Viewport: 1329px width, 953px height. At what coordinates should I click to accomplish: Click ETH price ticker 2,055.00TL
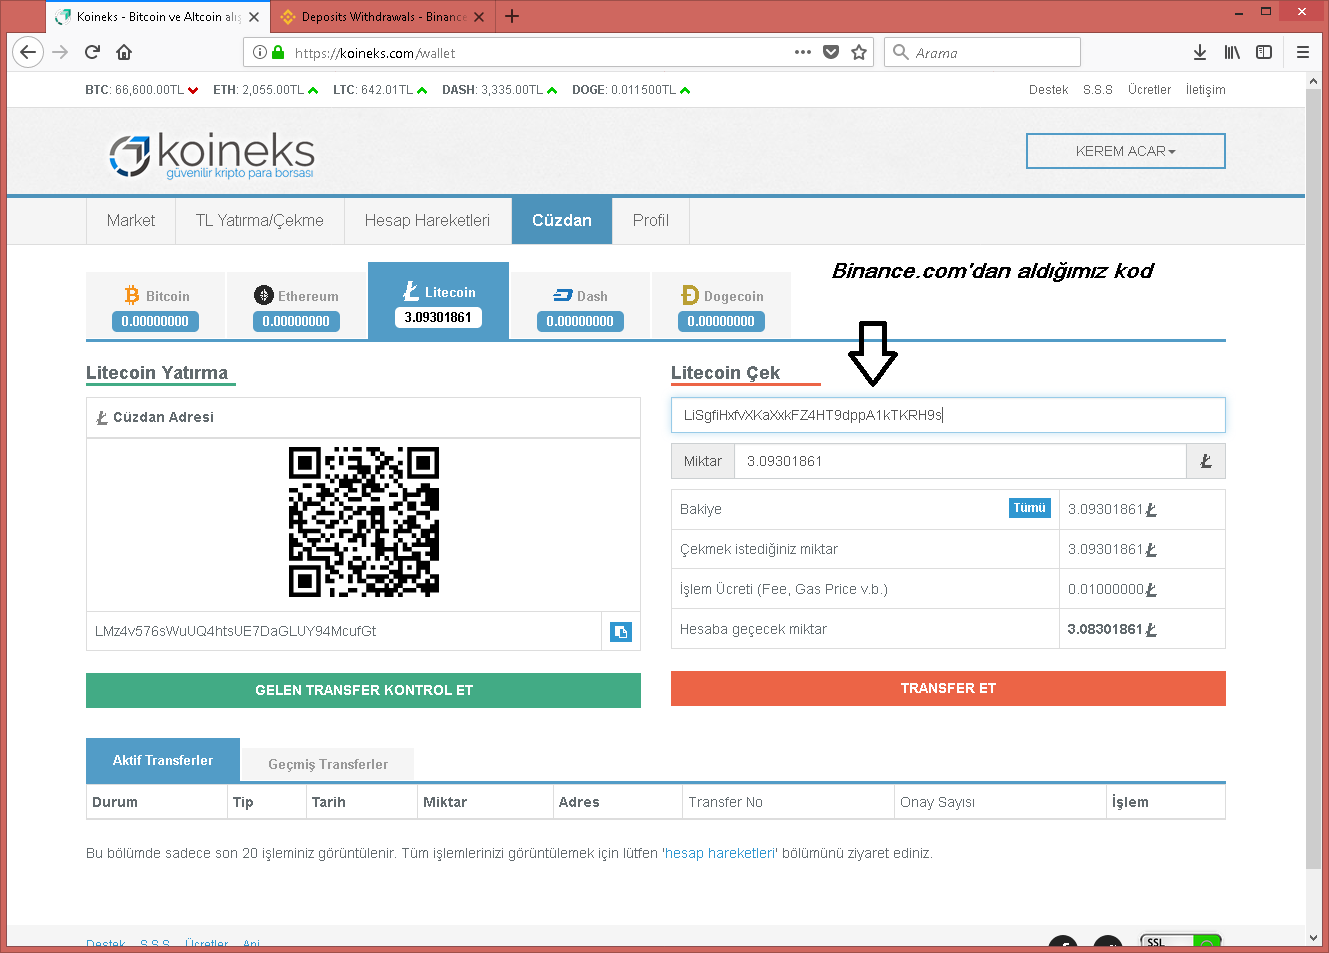tap(266, 90)
